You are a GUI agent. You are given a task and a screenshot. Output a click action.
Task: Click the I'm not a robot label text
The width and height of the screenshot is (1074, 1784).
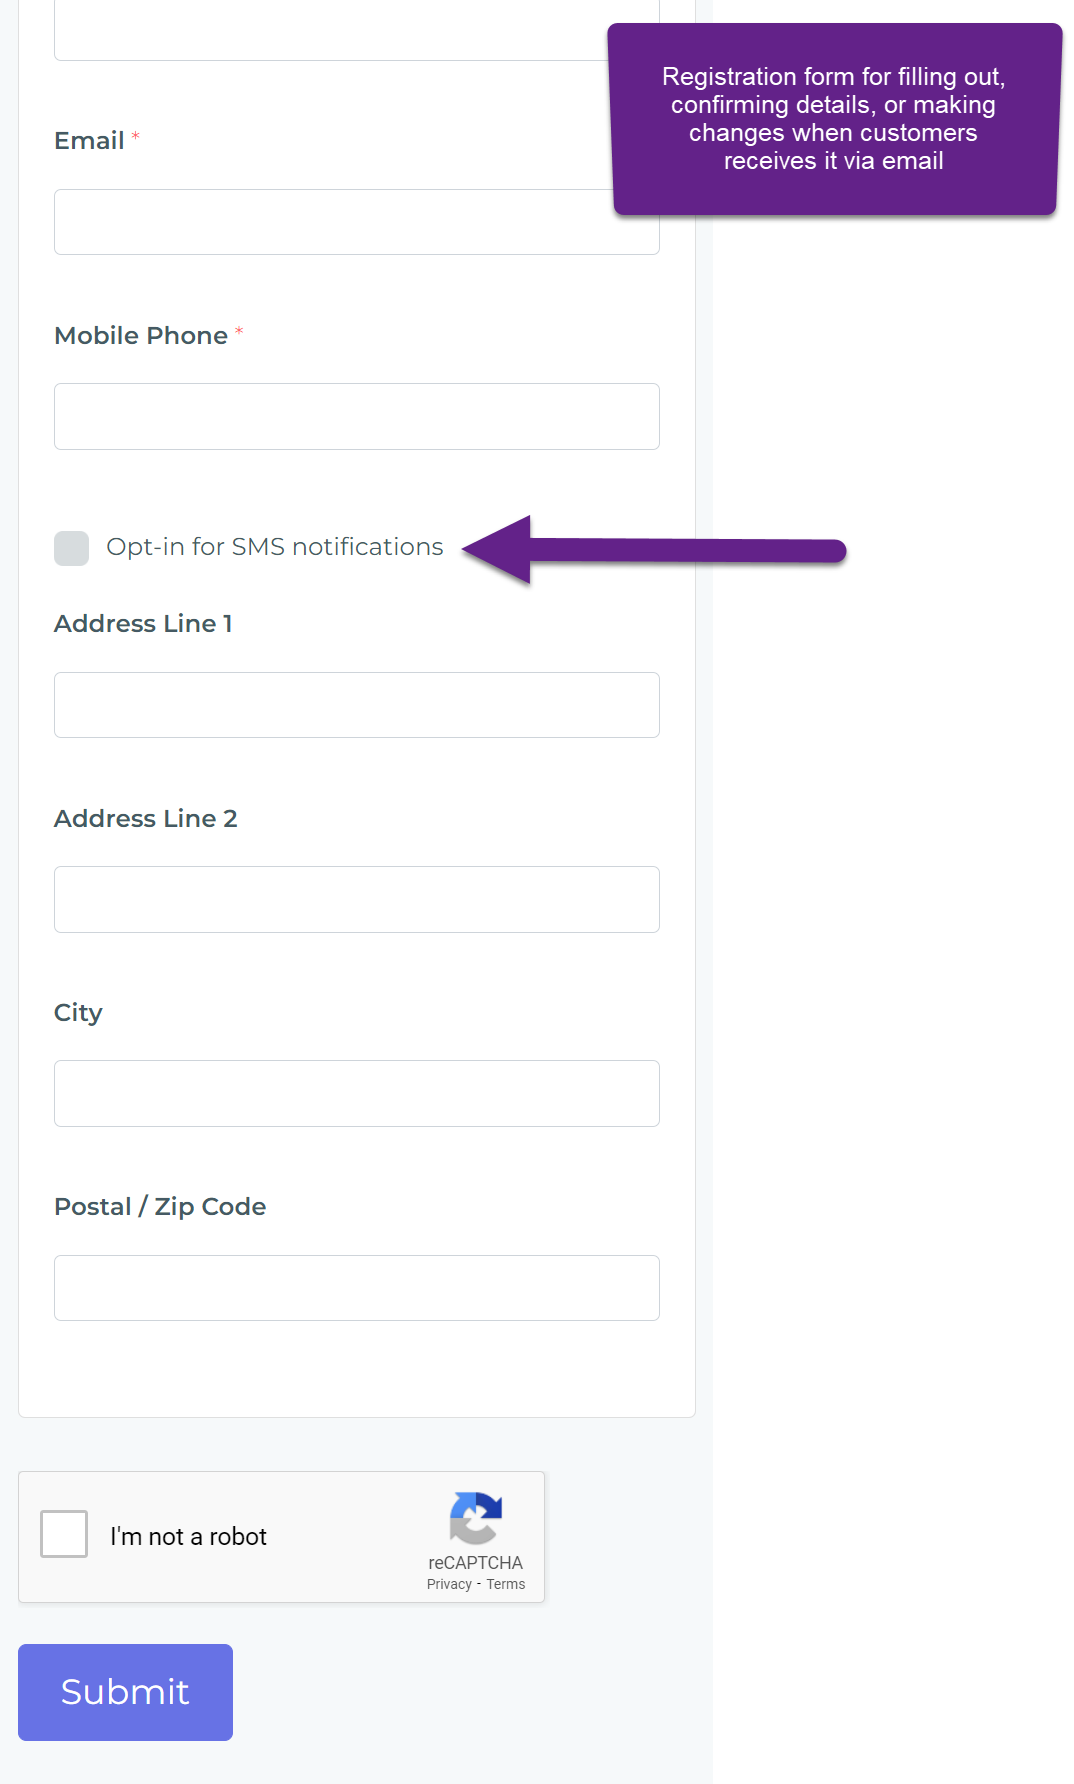tap(188, 1536)
